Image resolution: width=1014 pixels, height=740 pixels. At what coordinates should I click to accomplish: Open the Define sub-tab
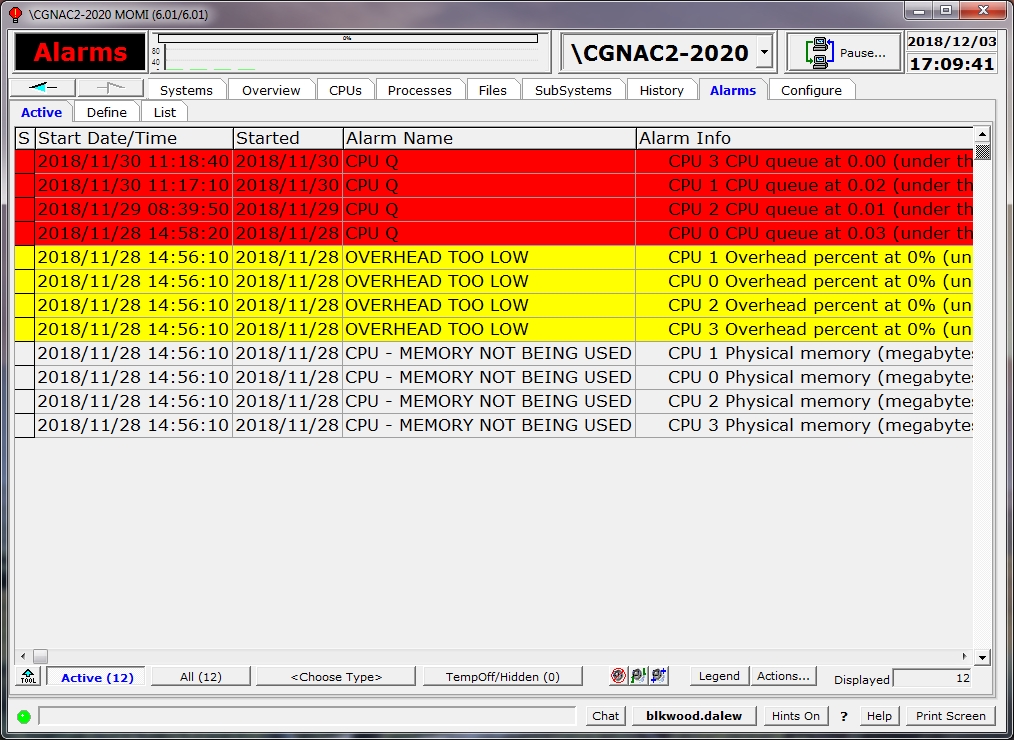106,112
